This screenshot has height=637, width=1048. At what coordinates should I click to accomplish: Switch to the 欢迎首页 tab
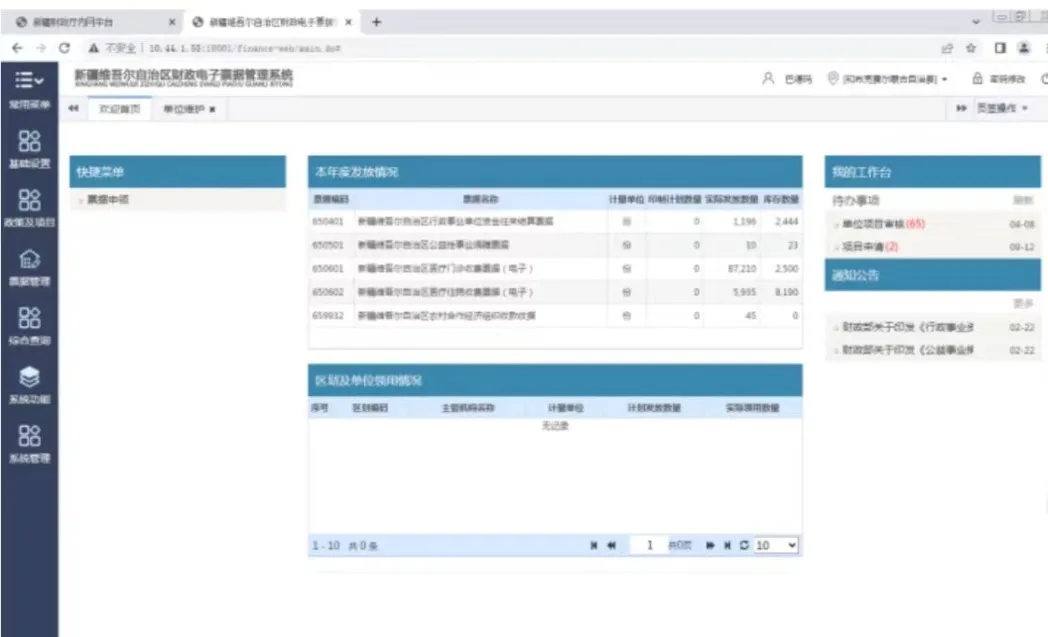pos(119,108)
